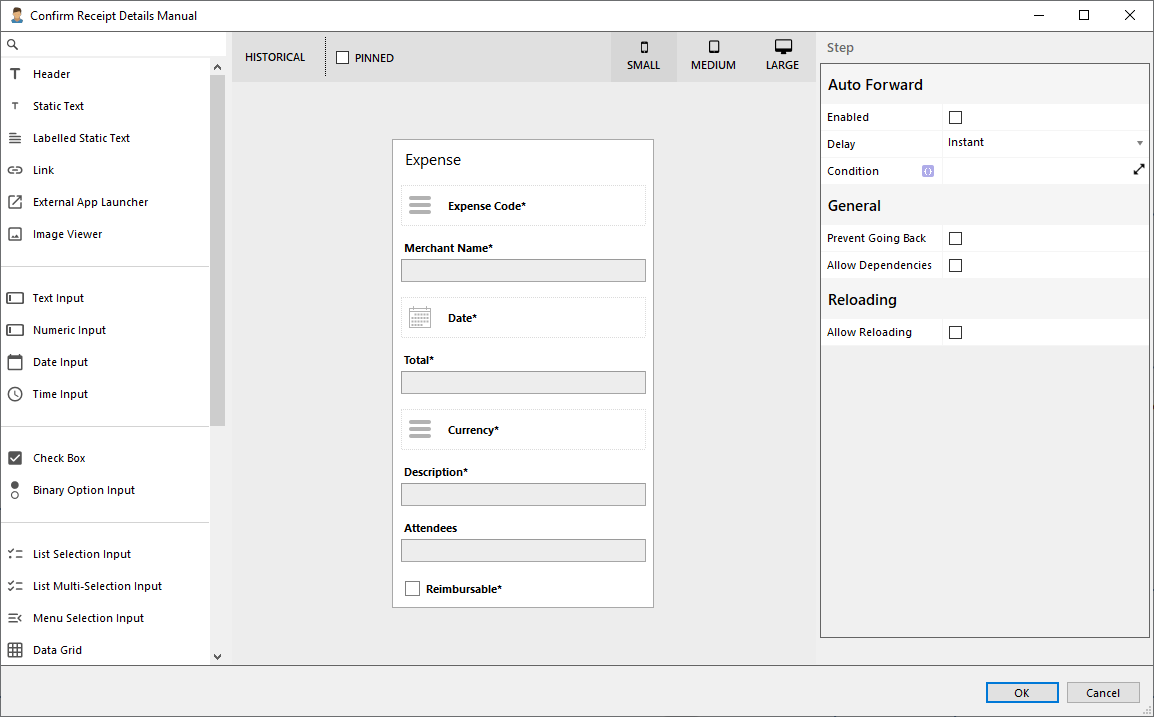Toggle the PINNED checkbox
Viewport: 1154px width, 717px height.
[343, 58]
